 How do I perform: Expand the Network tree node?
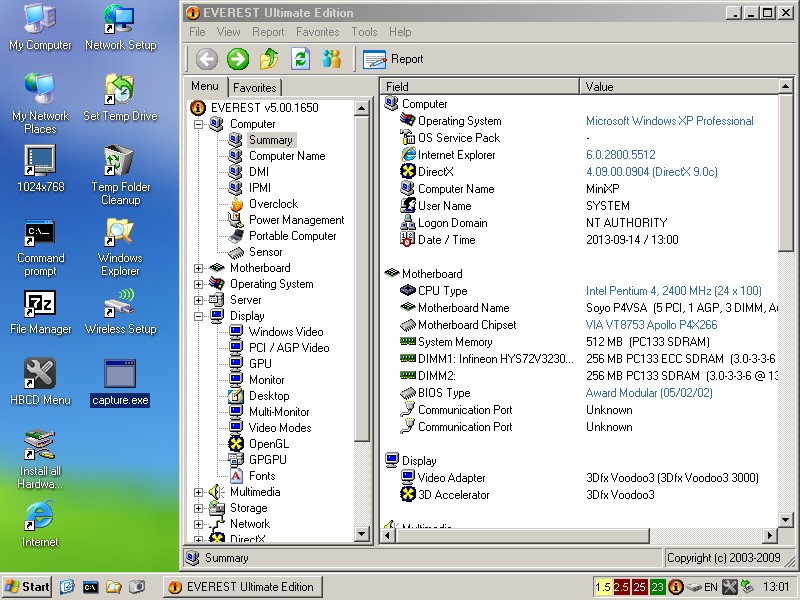(x=198, y=524)
